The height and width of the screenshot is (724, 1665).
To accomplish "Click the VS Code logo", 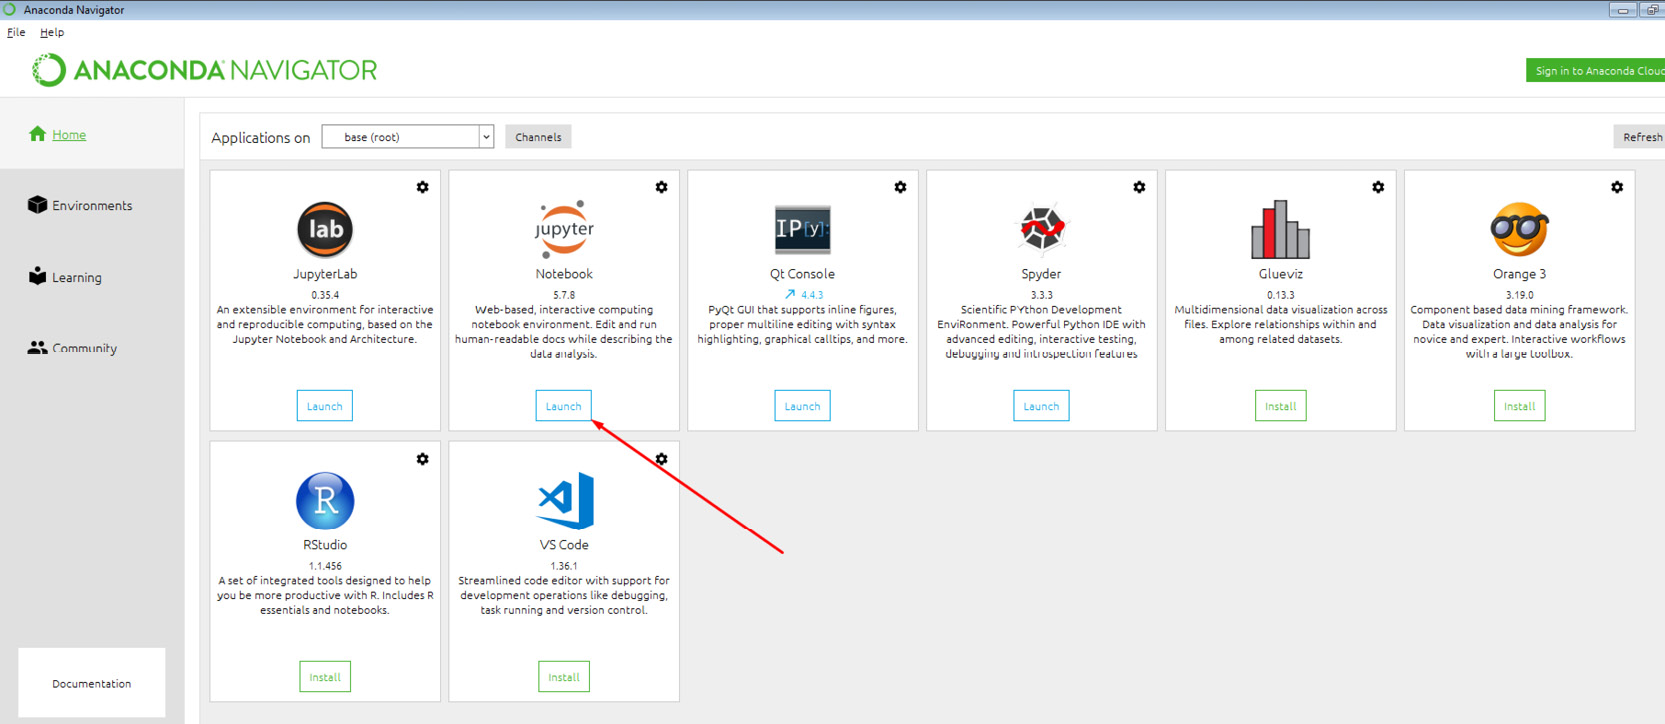I will tap(566, 500).
